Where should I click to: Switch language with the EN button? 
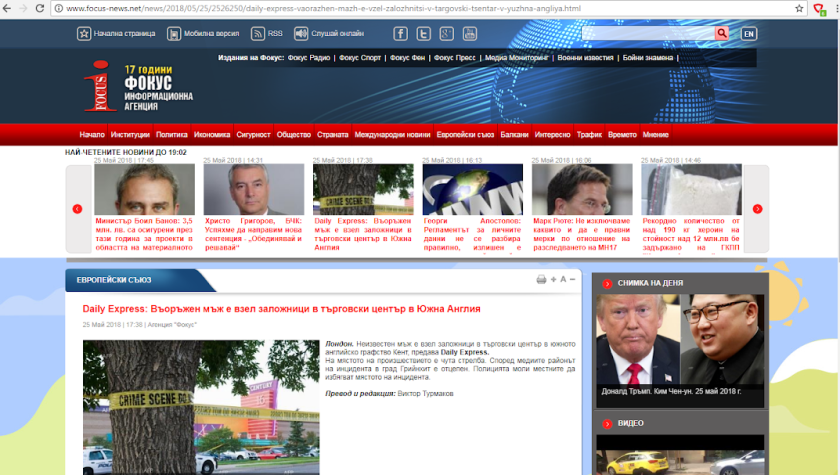coord(749,33)
